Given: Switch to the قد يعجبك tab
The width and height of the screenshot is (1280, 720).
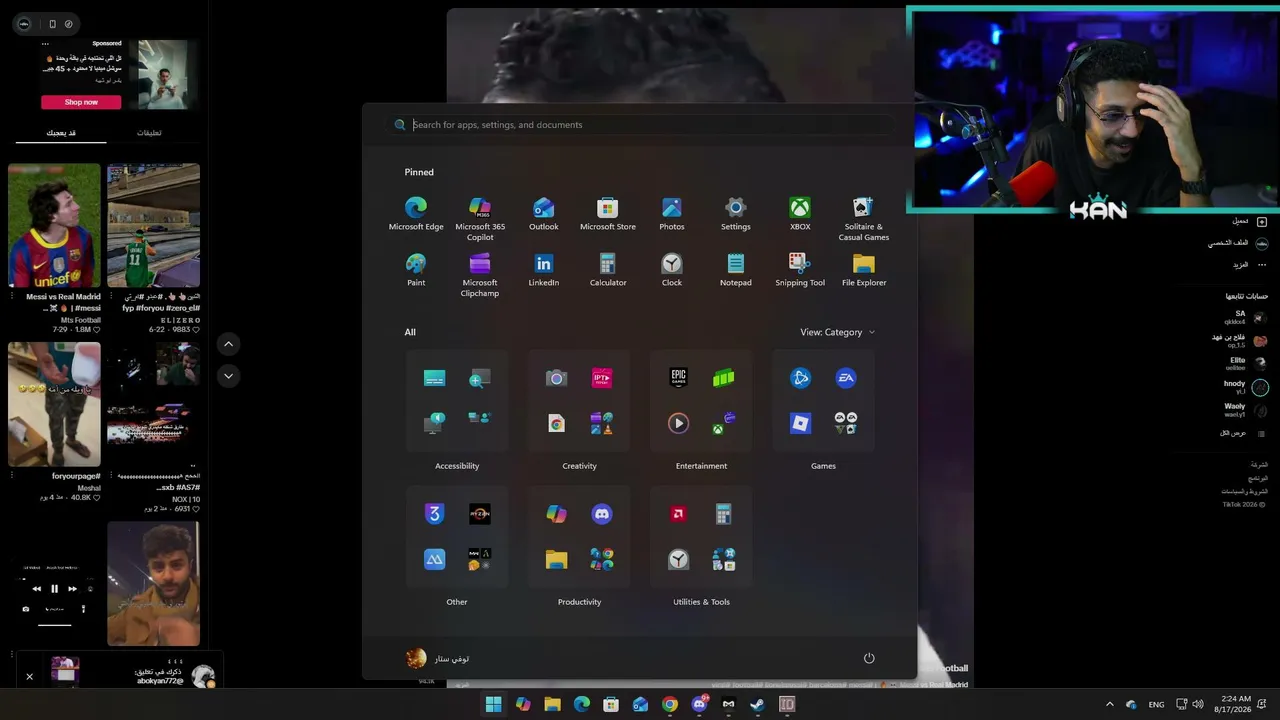Looking at the screenshot, I should click(61, 133).
